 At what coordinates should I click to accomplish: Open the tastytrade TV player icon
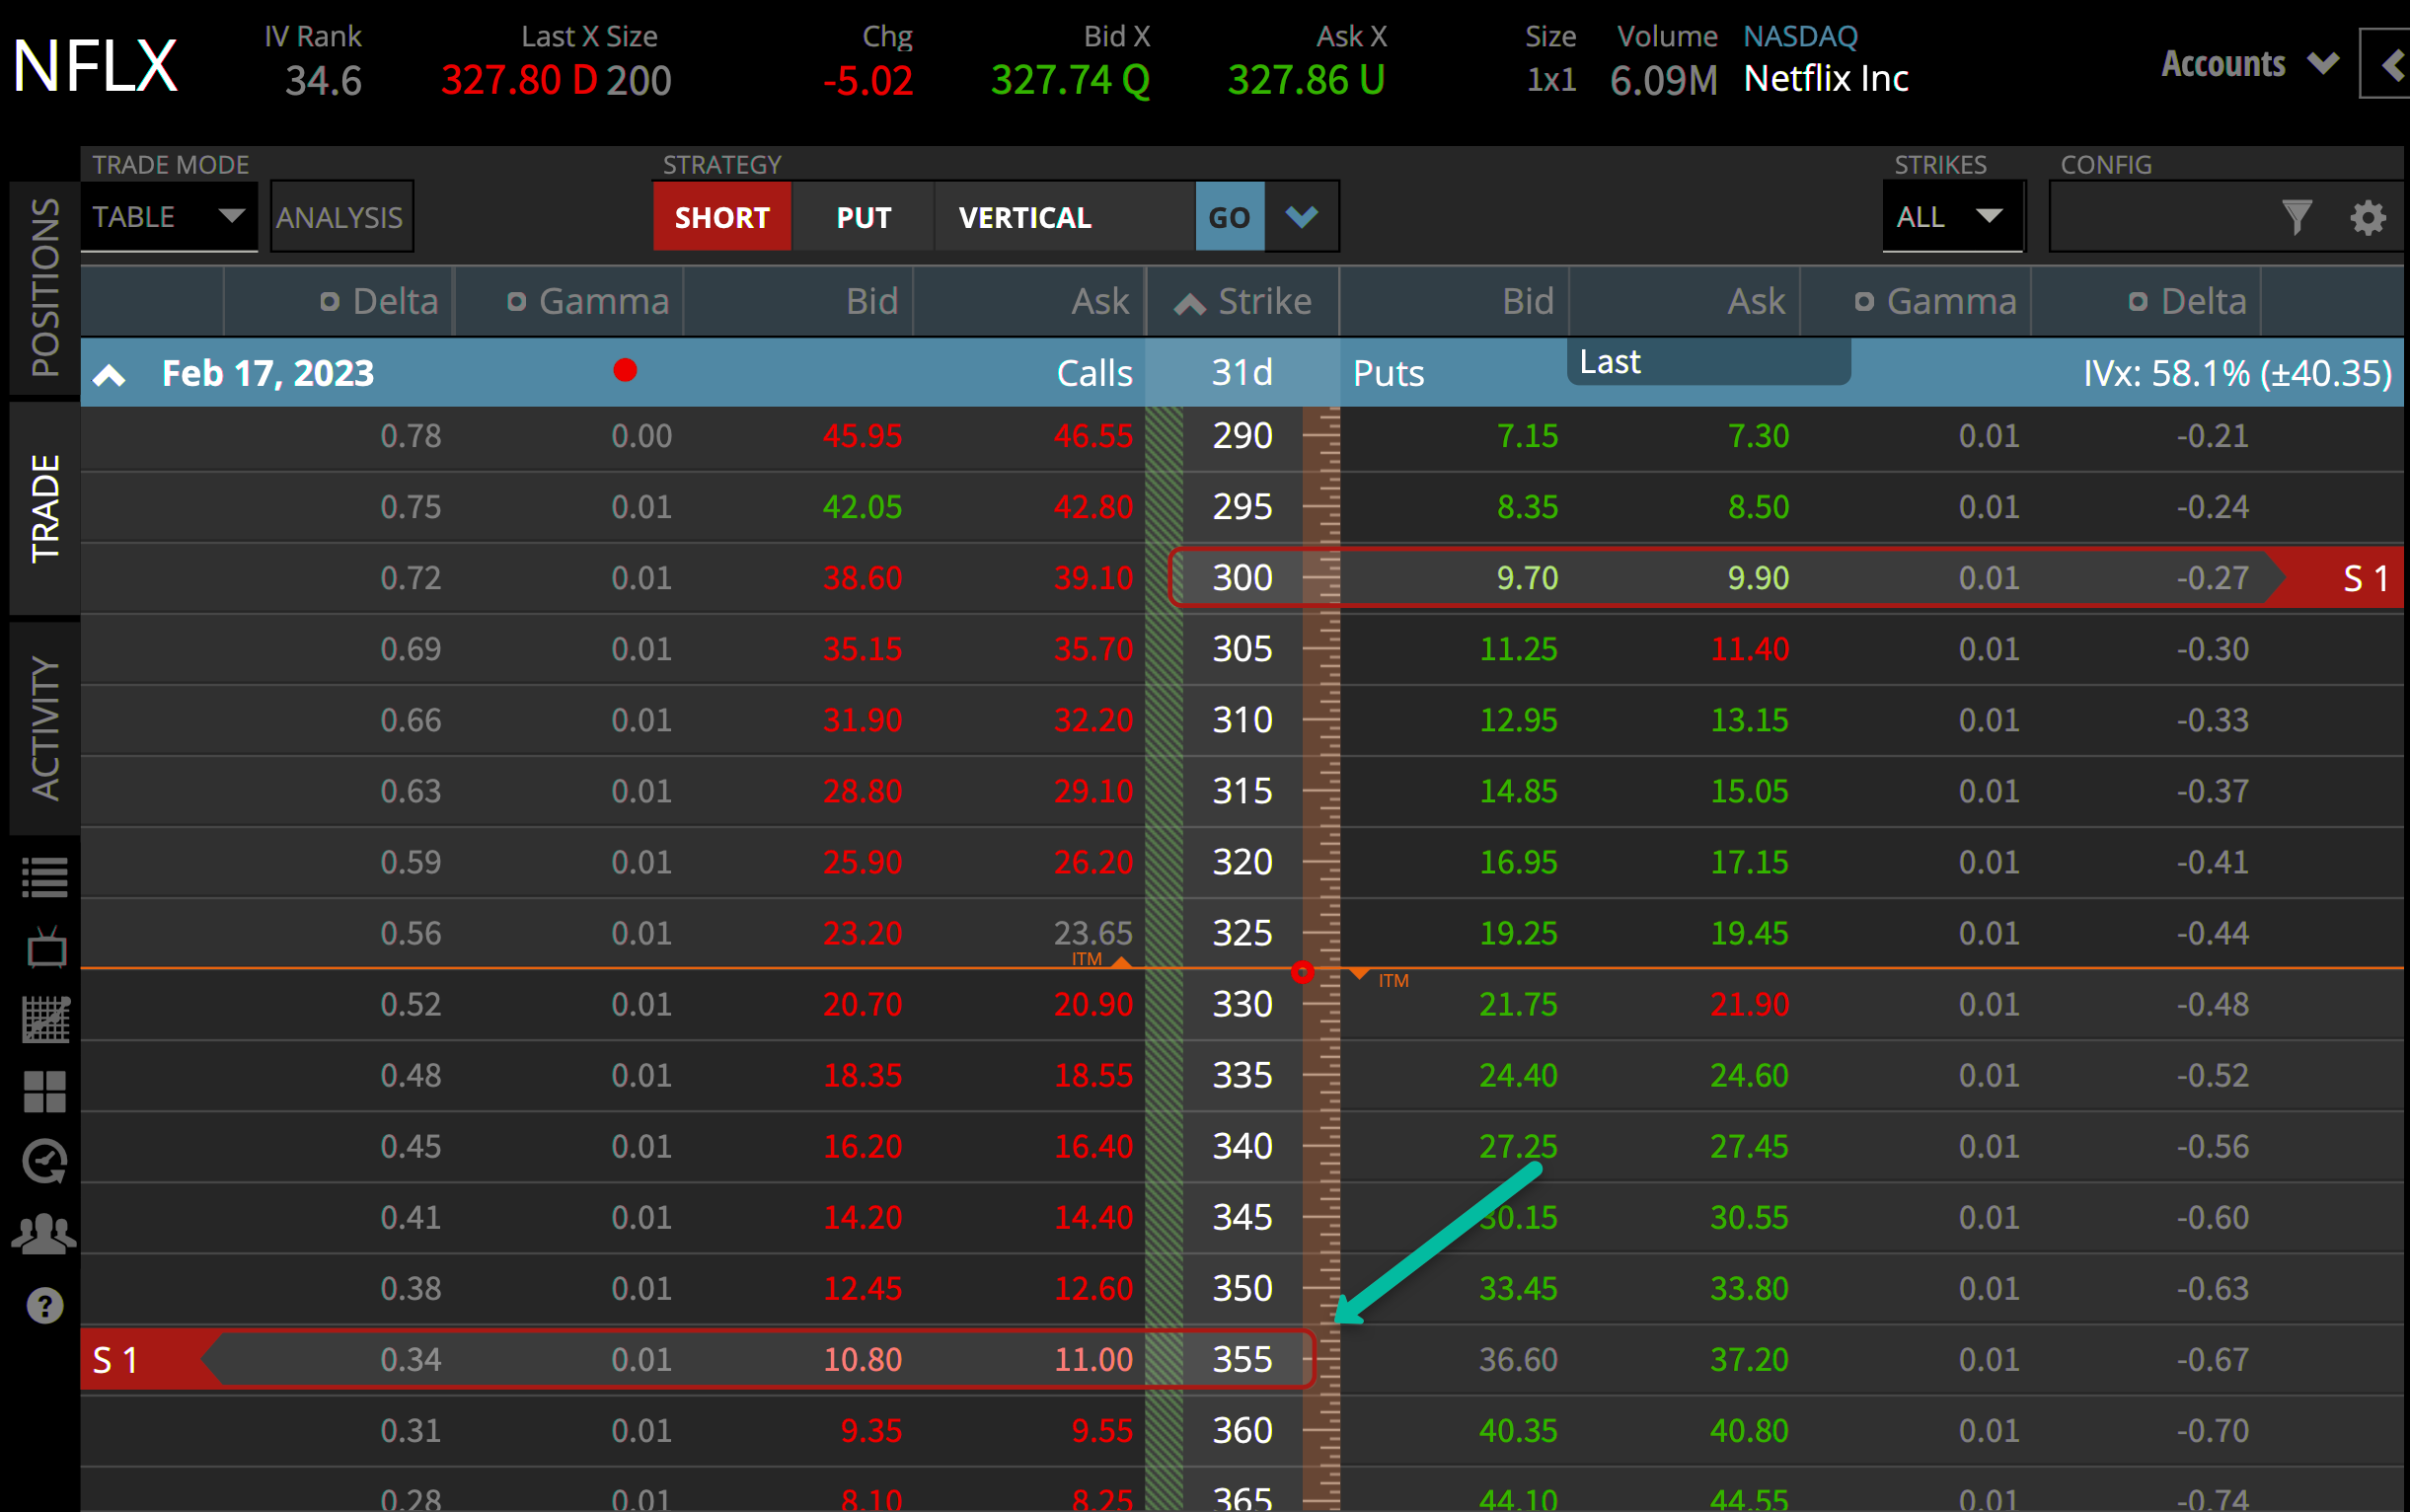45,948
